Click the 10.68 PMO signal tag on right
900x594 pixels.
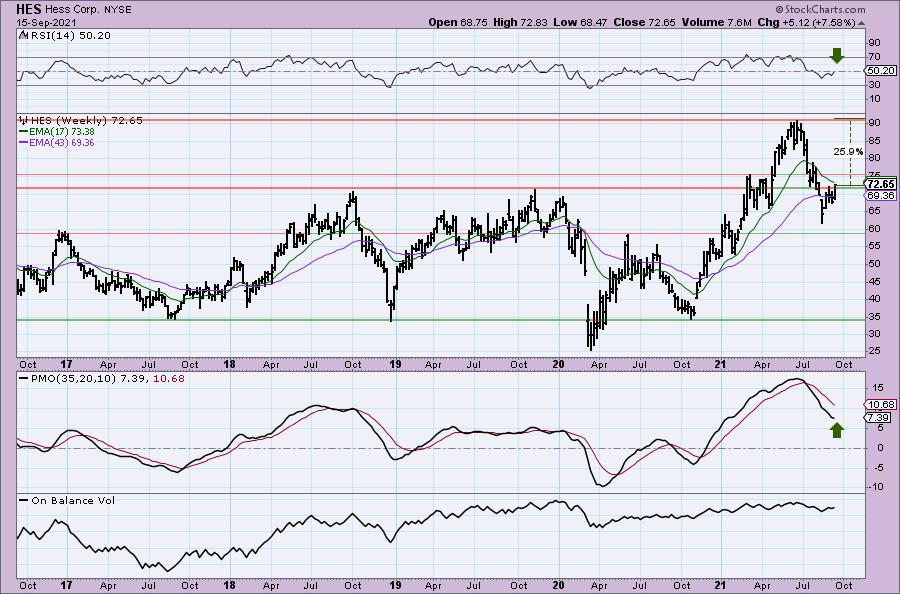pos(881,405)
